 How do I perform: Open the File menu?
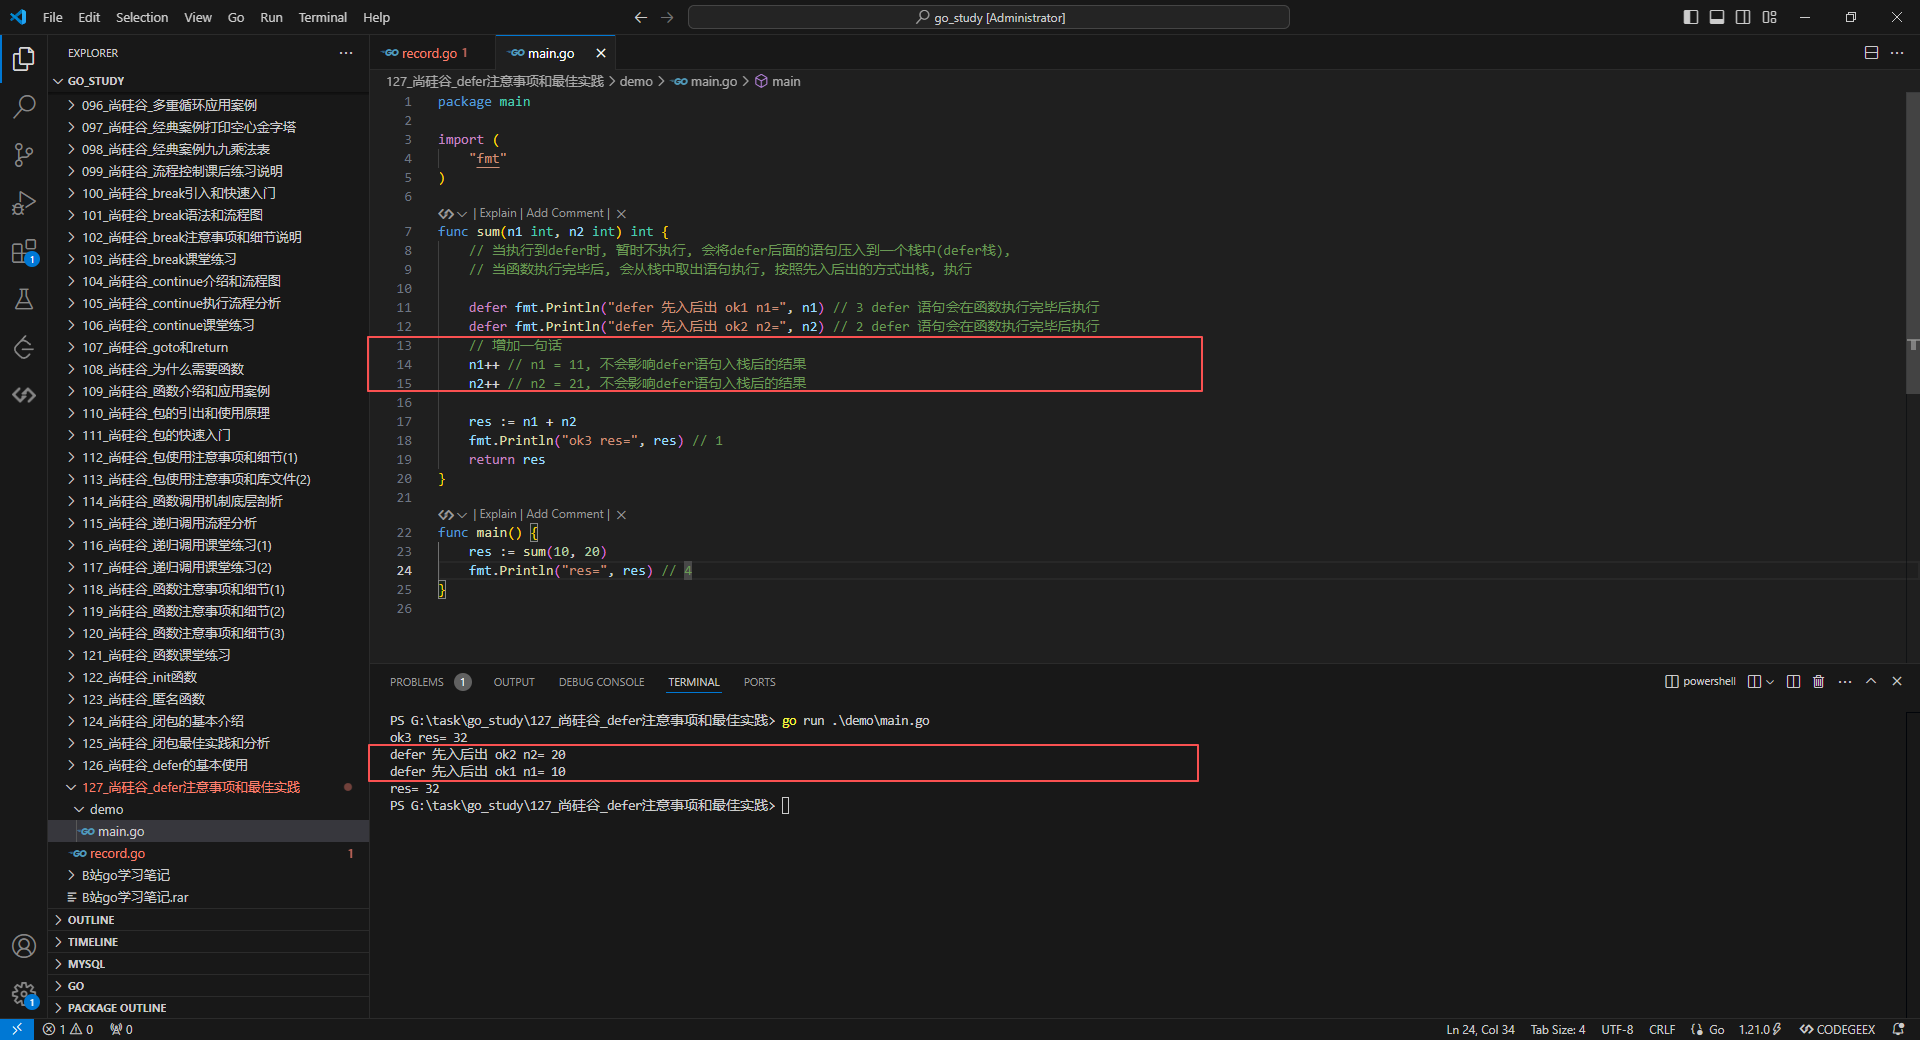click(x=53, y=17)
